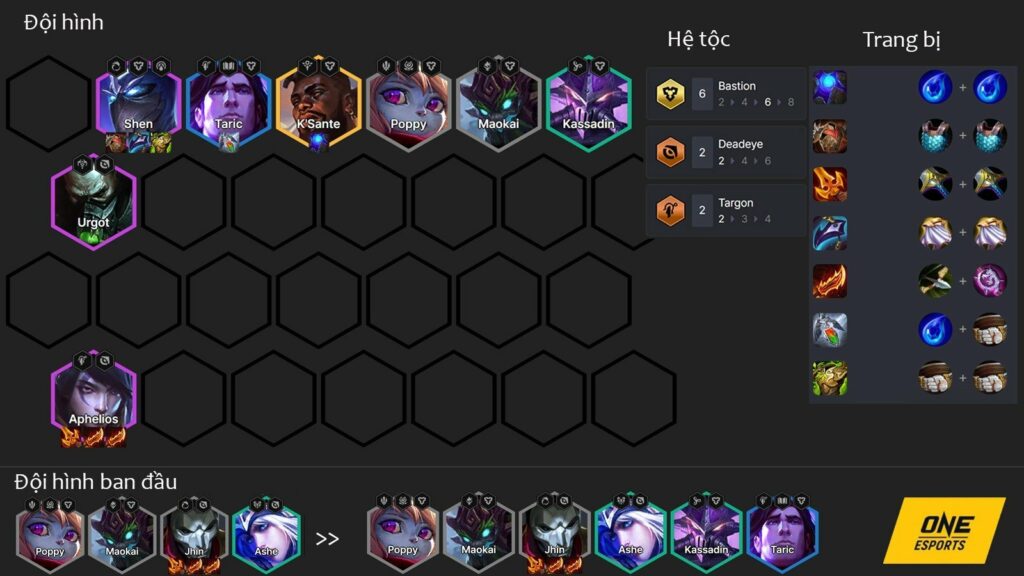Viewport: 1024px width, 576px height.
Task: Click the Trang bị heading
Action: point(901,40)
